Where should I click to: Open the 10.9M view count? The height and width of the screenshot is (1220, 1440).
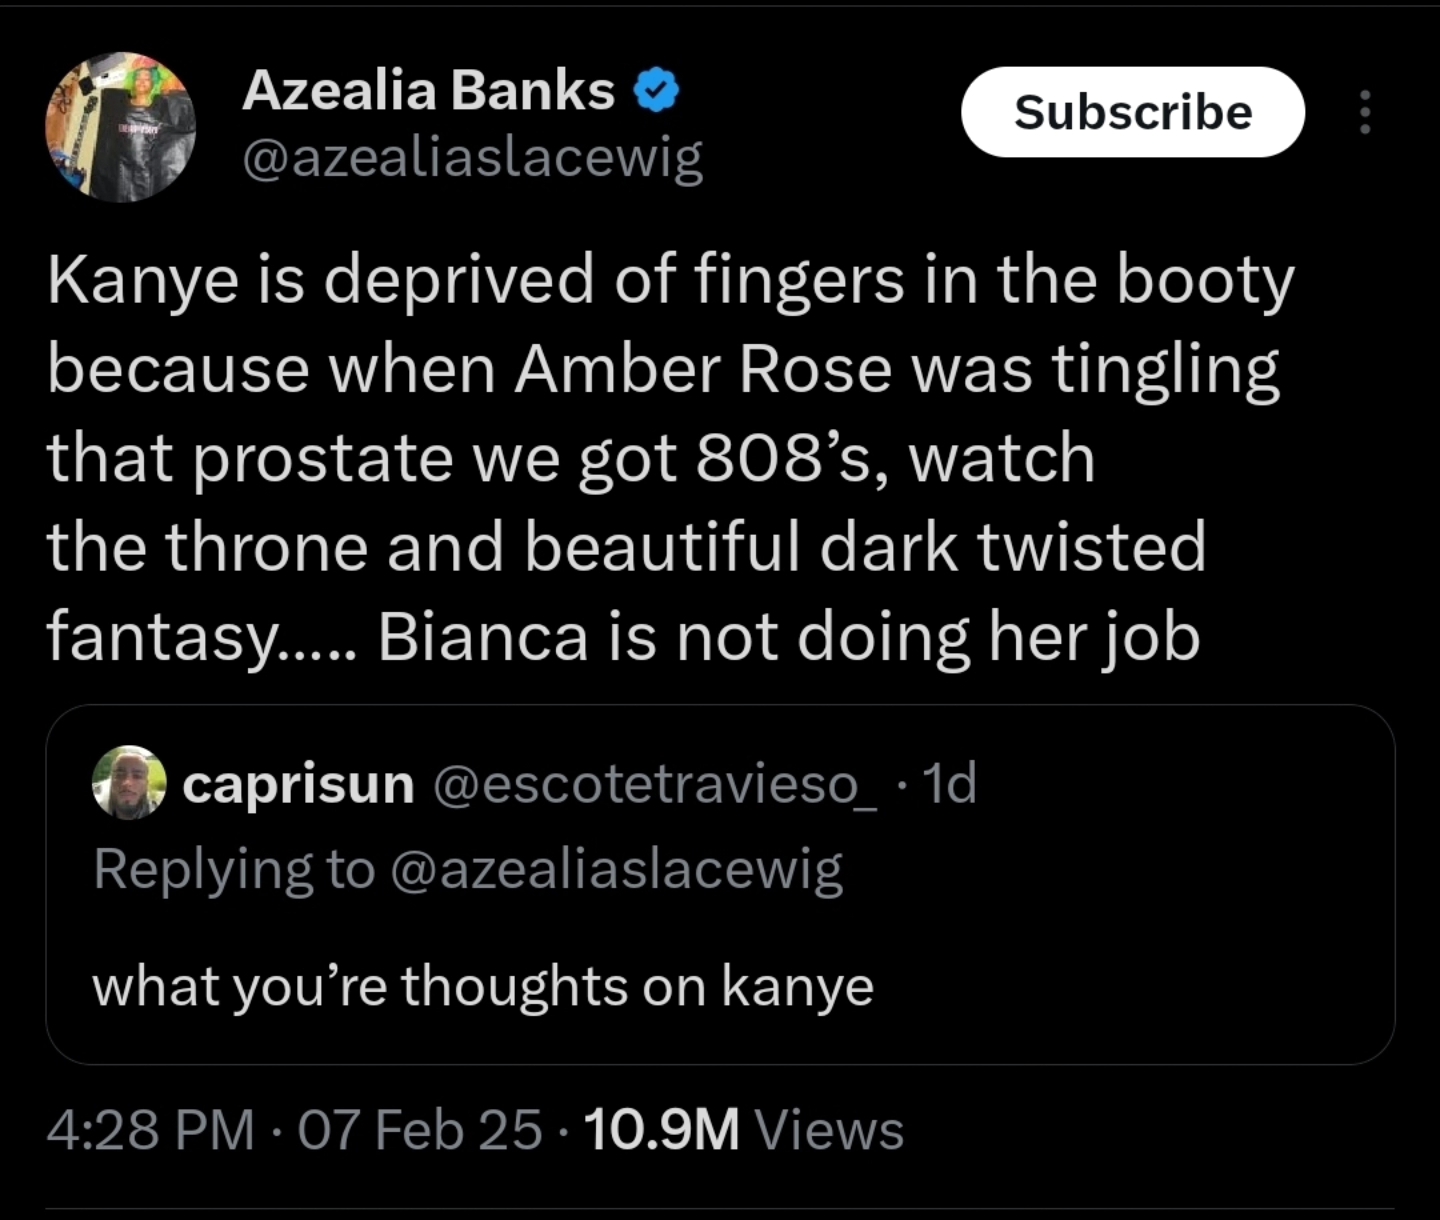[x=661, y=1130]
